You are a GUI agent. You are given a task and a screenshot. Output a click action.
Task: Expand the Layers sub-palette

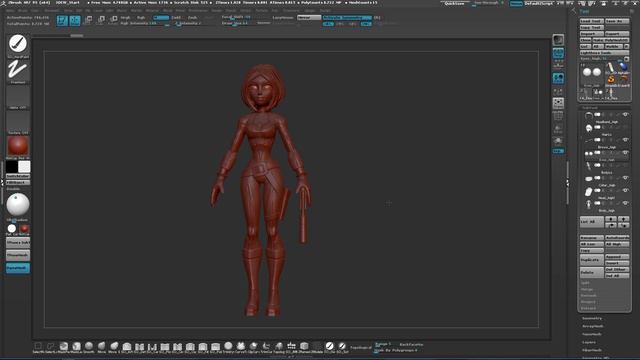589,342
